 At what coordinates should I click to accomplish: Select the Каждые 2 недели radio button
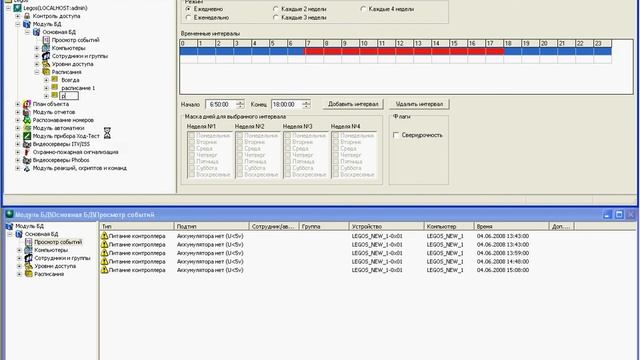pyautogui.click(x=276, y=9)
